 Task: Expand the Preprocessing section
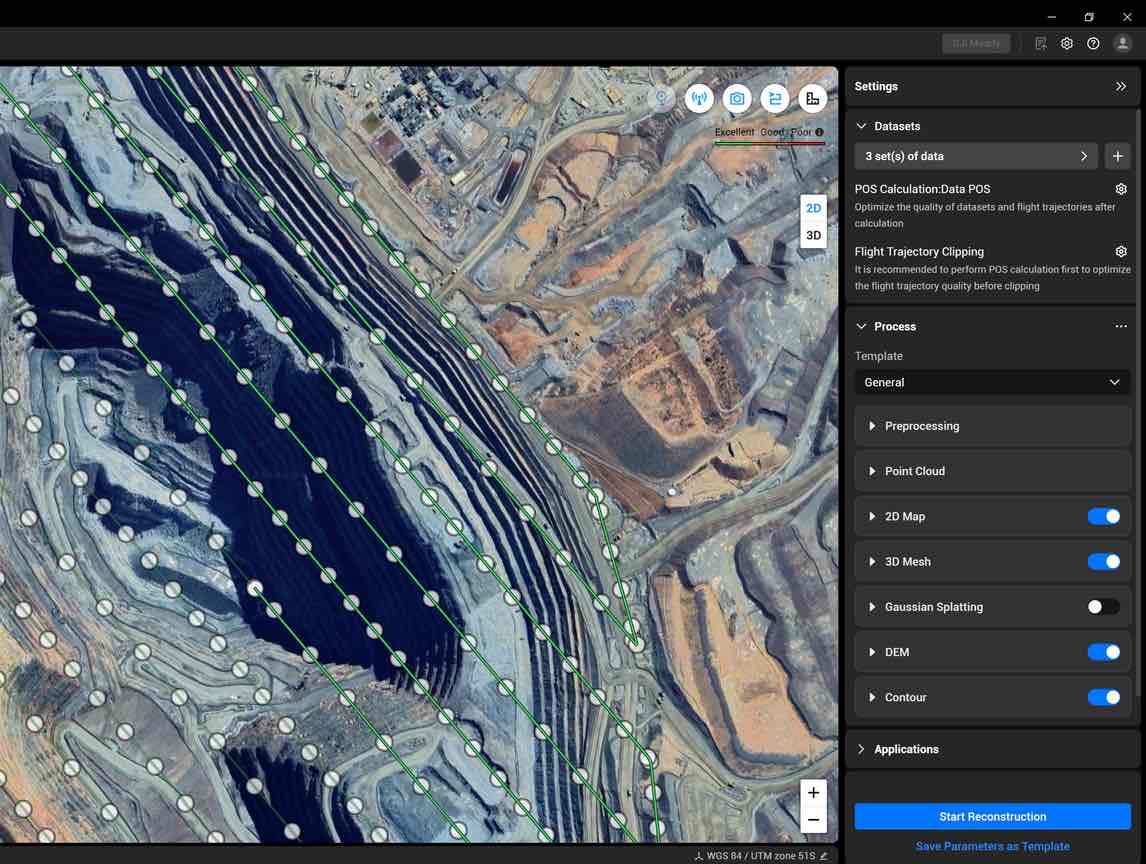point(922,426)
